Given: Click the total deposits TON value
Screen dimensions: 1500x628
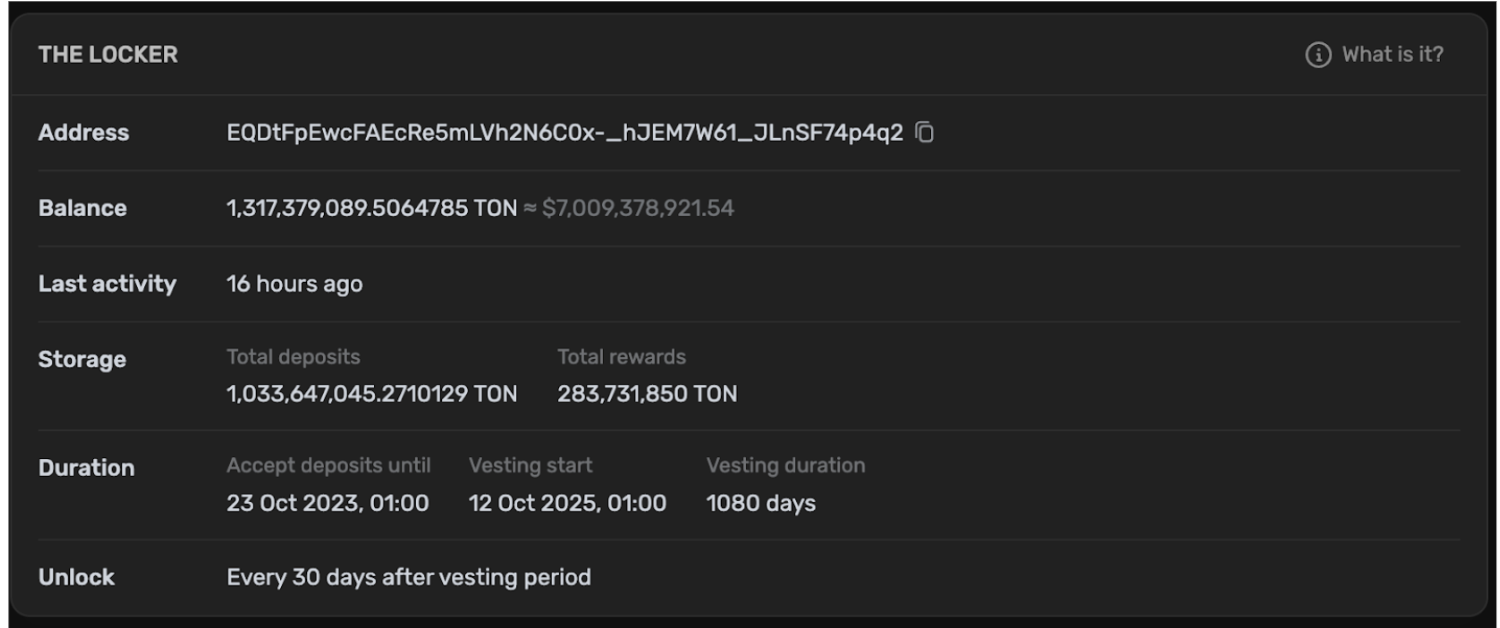Looking at the screenshot, I should click(x=371, y=394).
